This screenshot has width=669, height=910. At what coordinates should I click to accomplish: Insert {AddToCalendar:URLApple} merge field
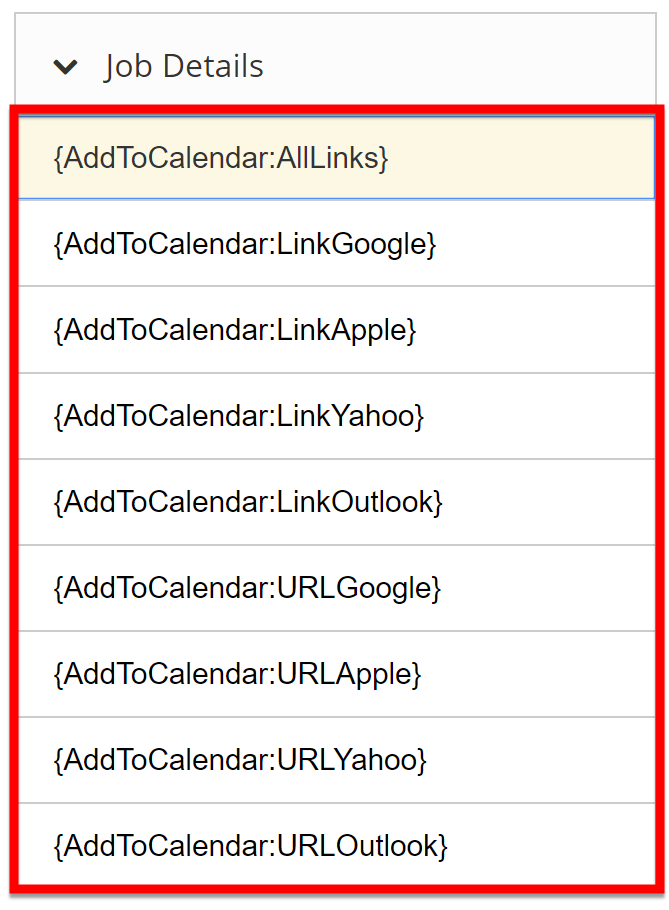point(238,674)
